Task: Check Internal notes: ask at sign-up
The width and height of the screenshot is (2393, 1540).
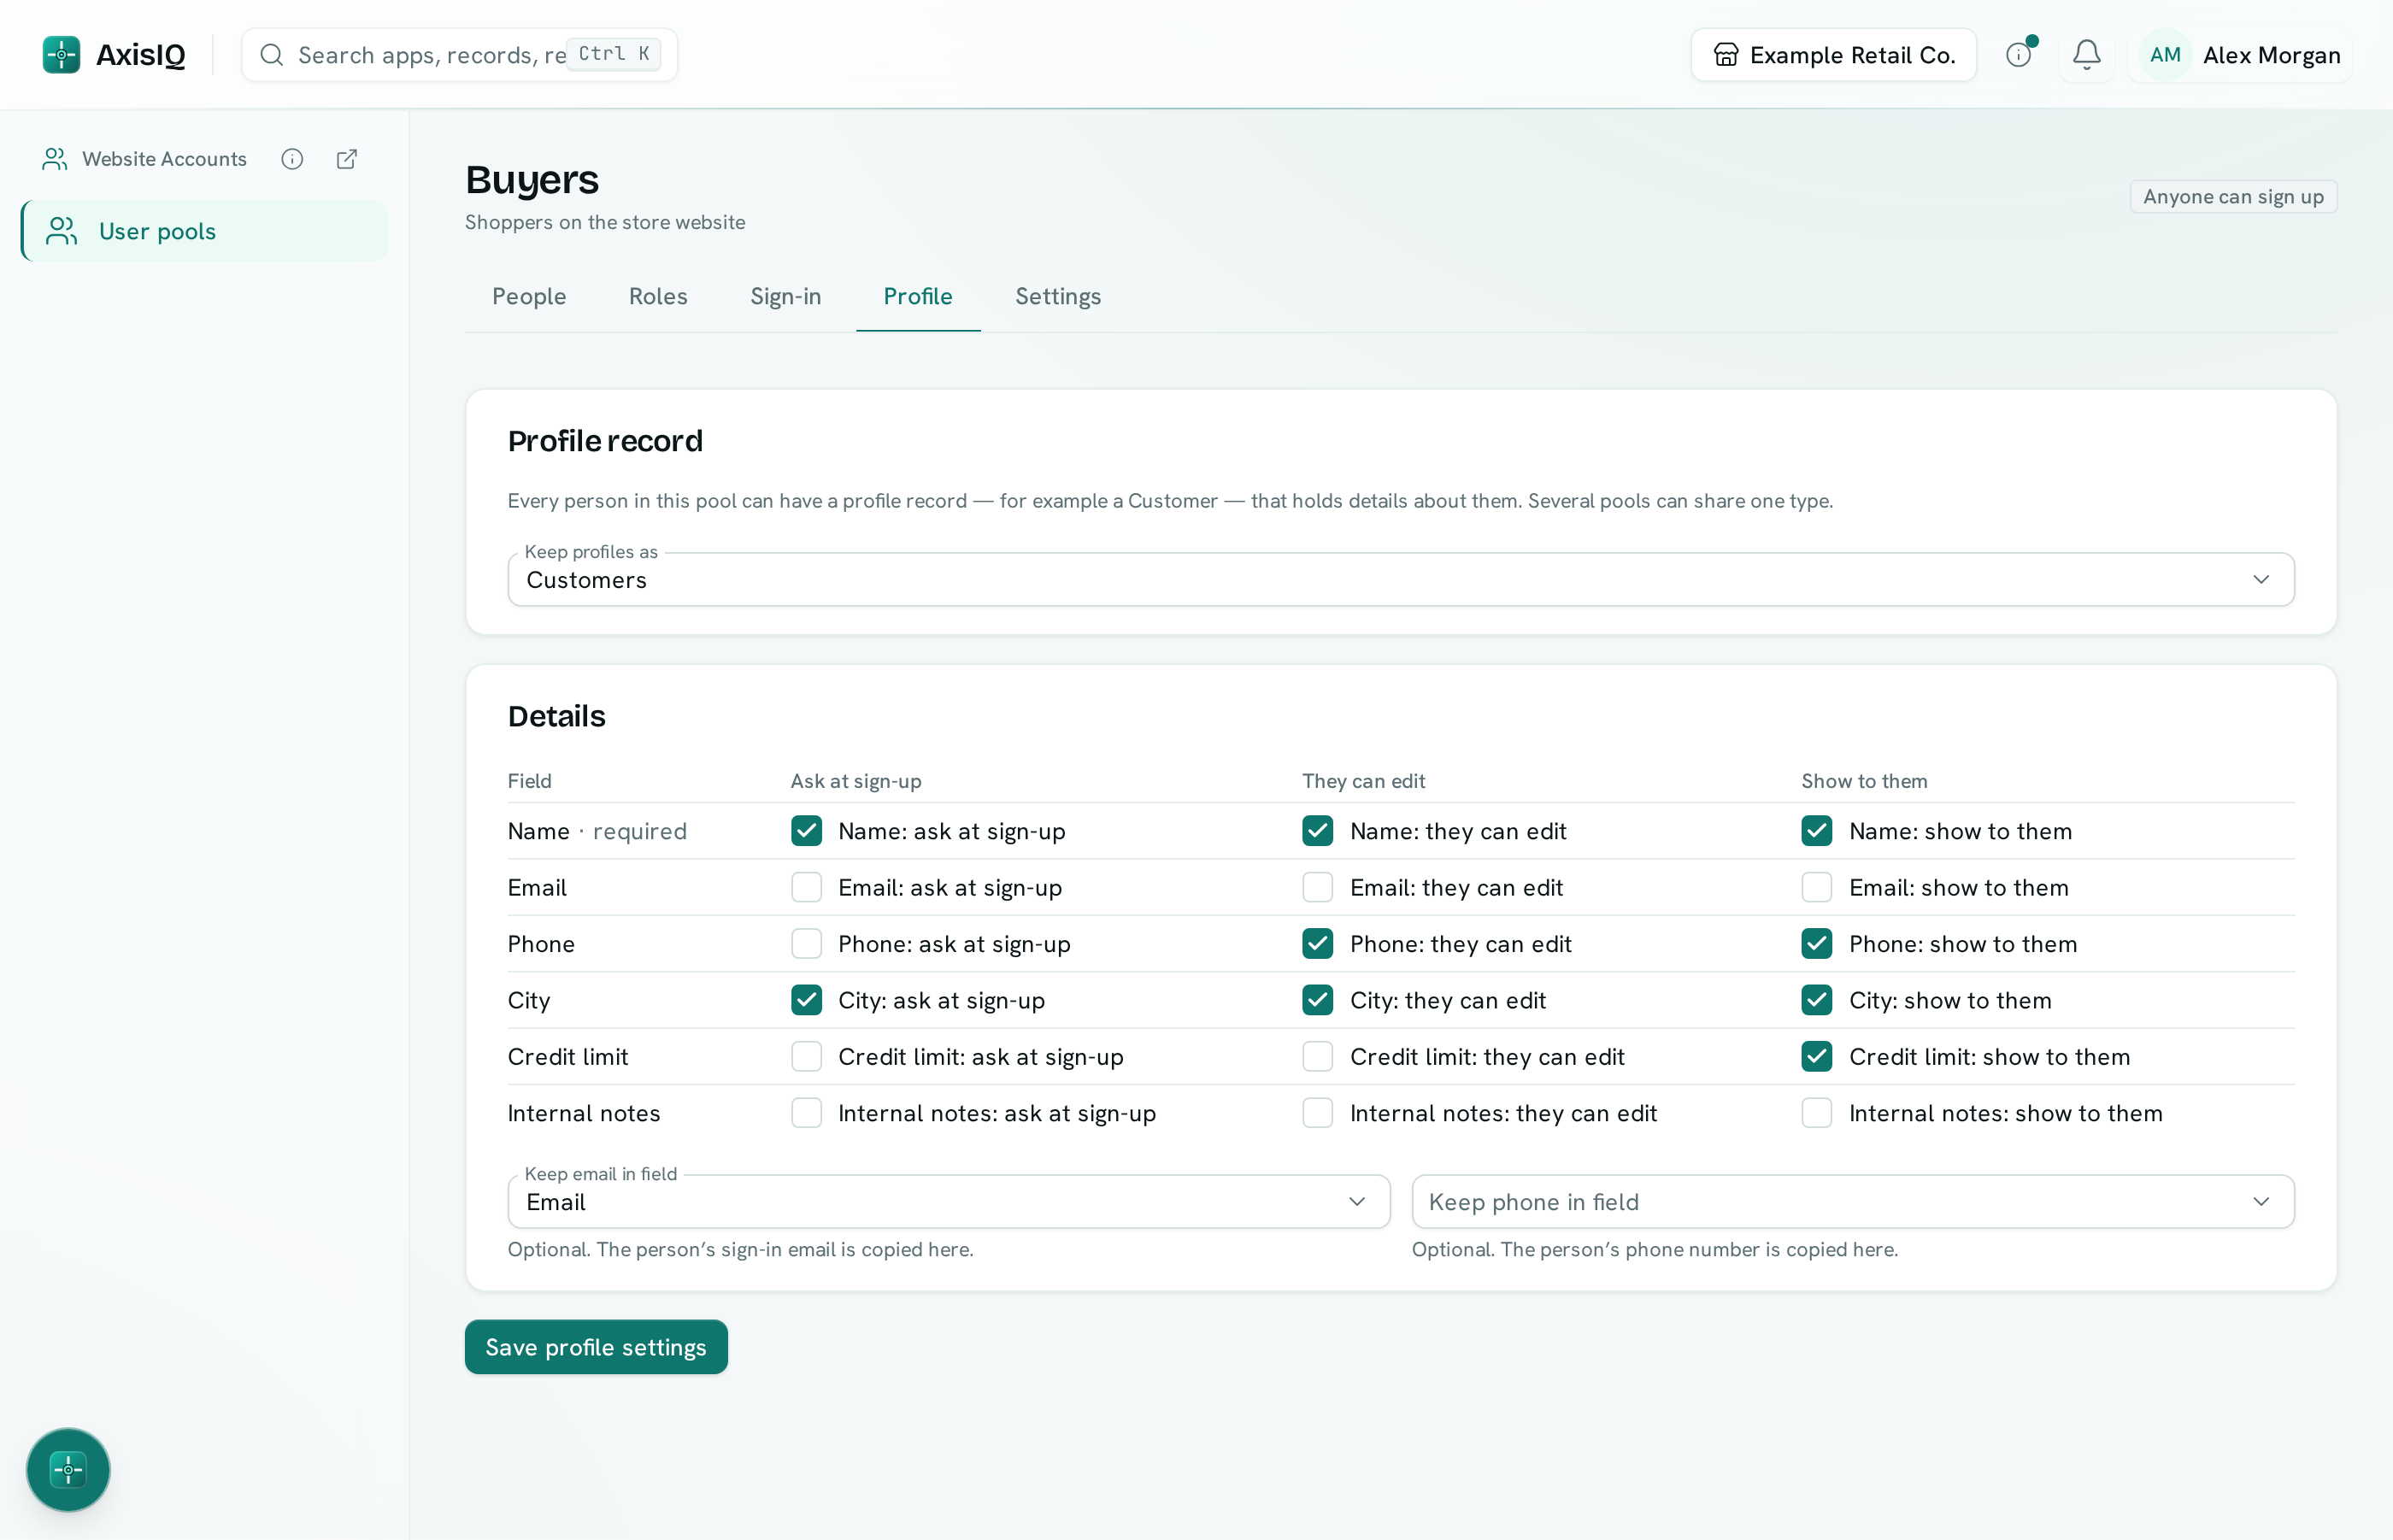Action: coord(806,1113)
